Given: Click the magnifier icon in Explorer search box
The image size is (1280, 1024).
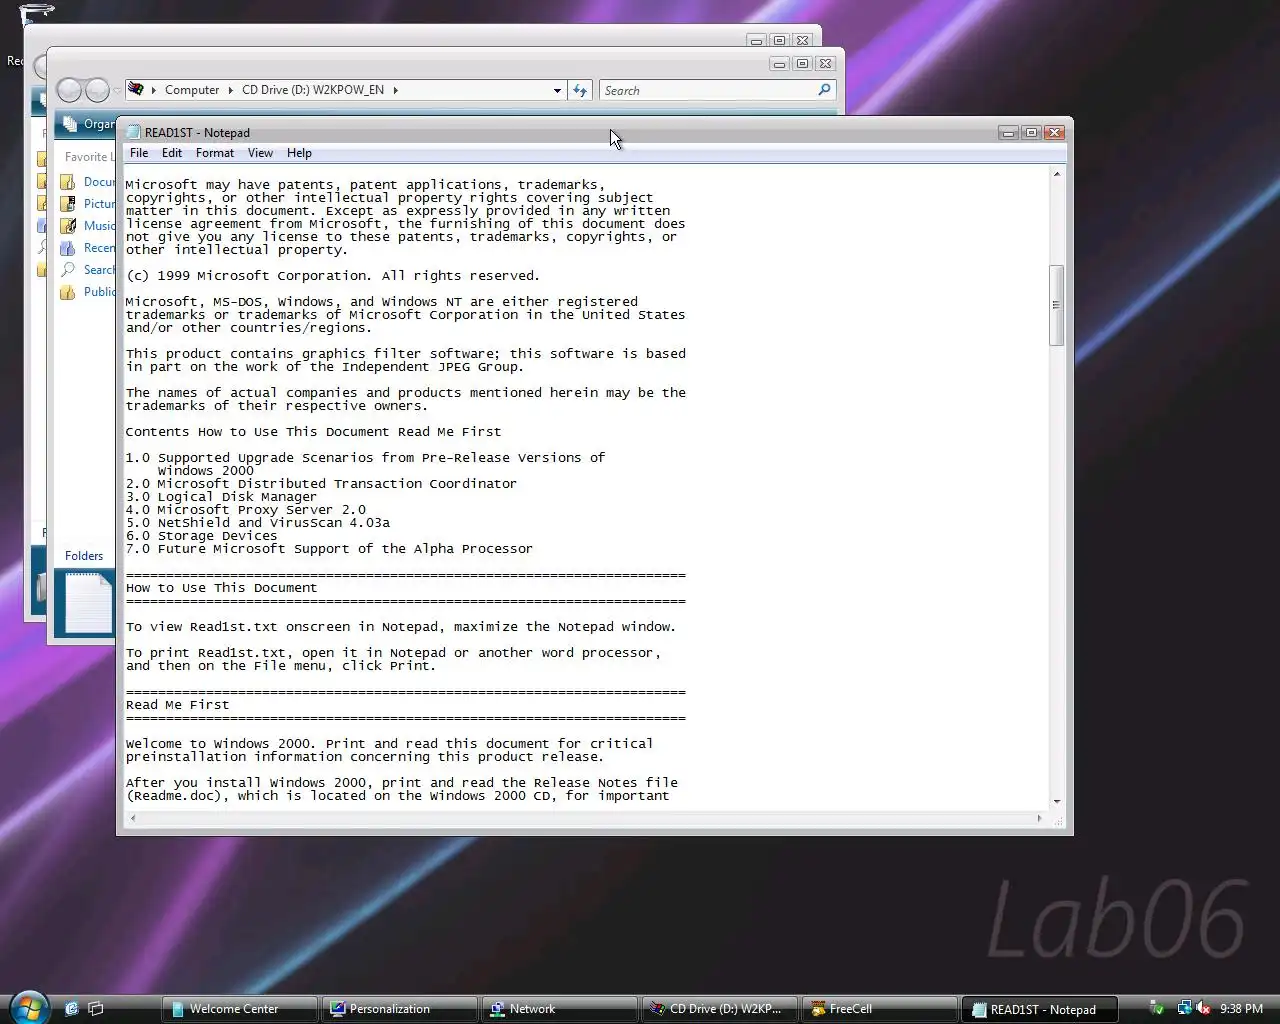Looking at the screenshot, I should (824, 90).
